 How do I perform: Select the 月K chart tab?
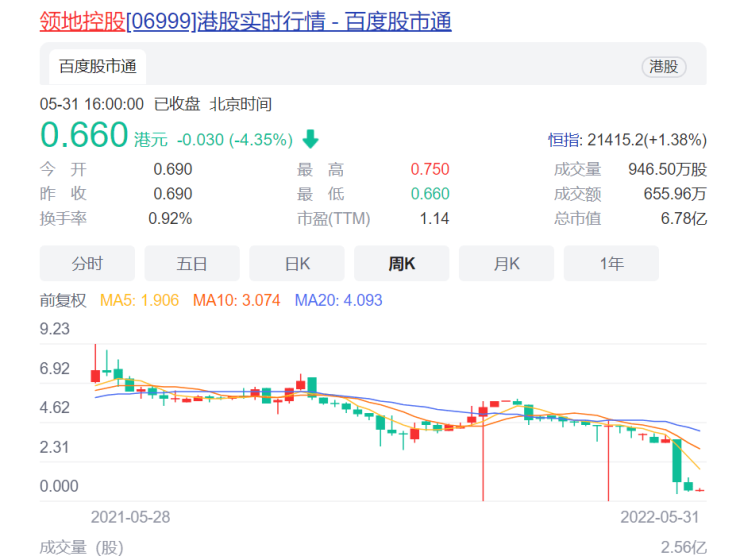tap(506, 263)
